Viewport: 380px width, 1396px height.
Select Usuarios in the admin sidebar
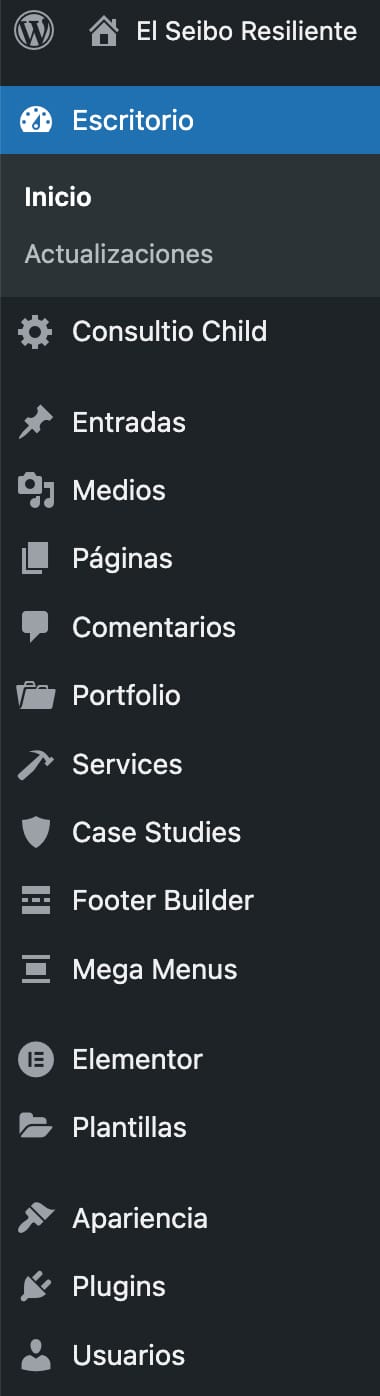190,1356
